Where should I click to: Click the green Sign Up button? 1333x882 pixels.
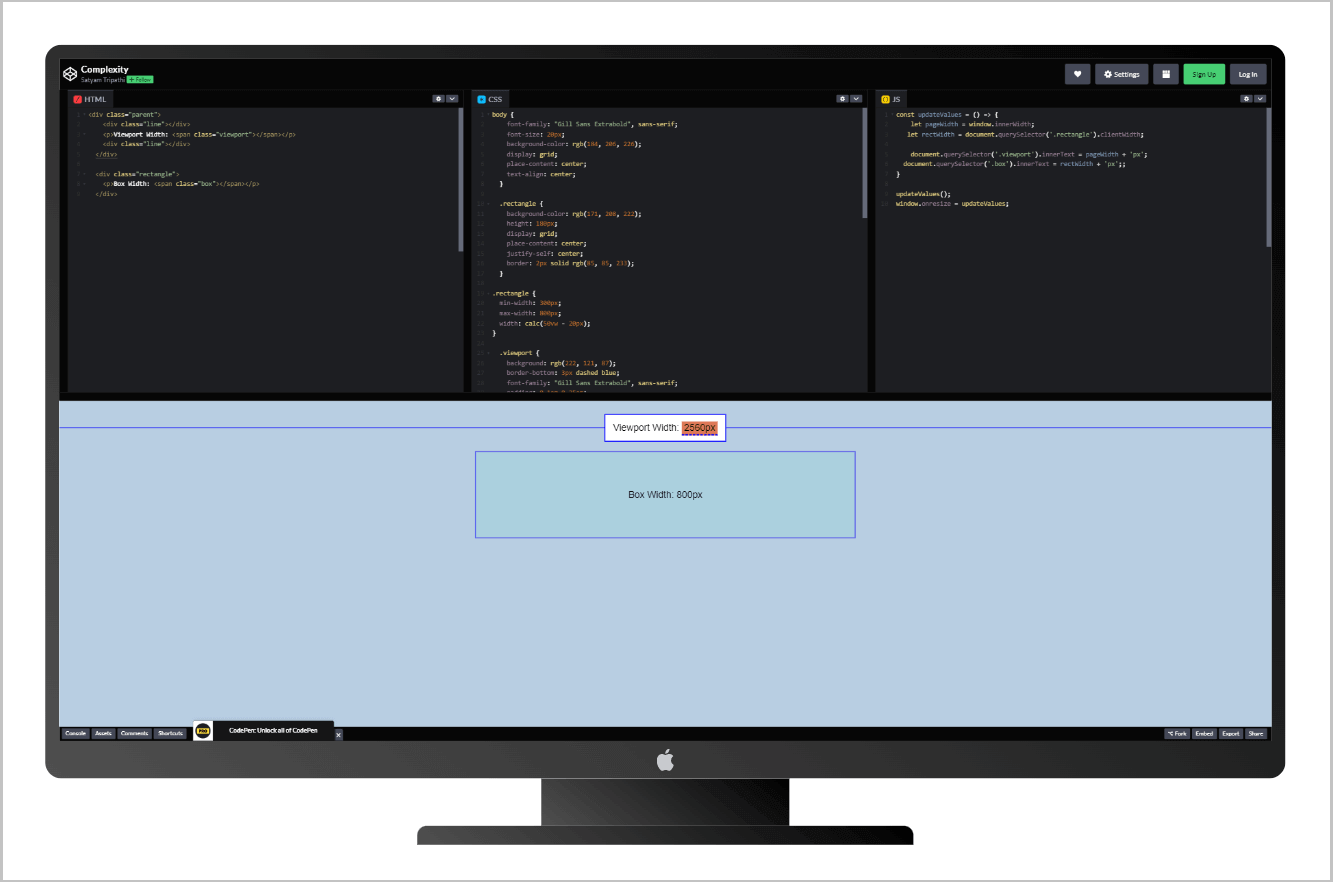pos(1204,74)
